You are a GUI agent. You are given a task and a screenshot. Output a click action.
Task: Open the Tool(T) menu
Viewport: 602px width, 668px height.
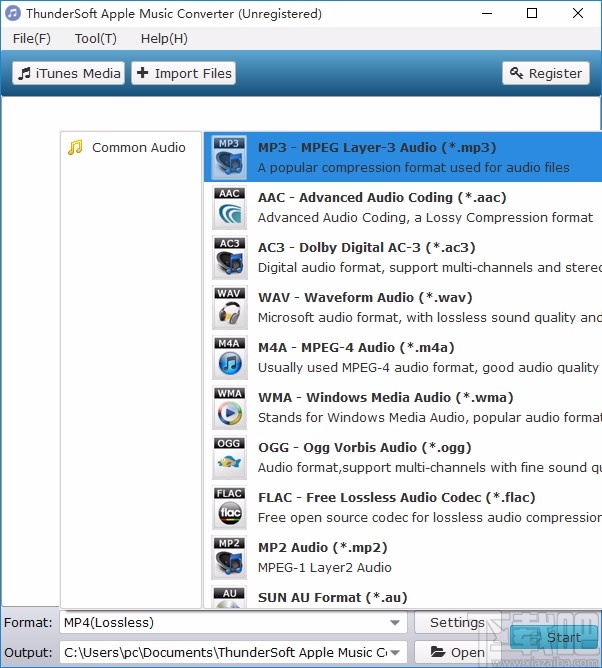[x=95, y=38]
